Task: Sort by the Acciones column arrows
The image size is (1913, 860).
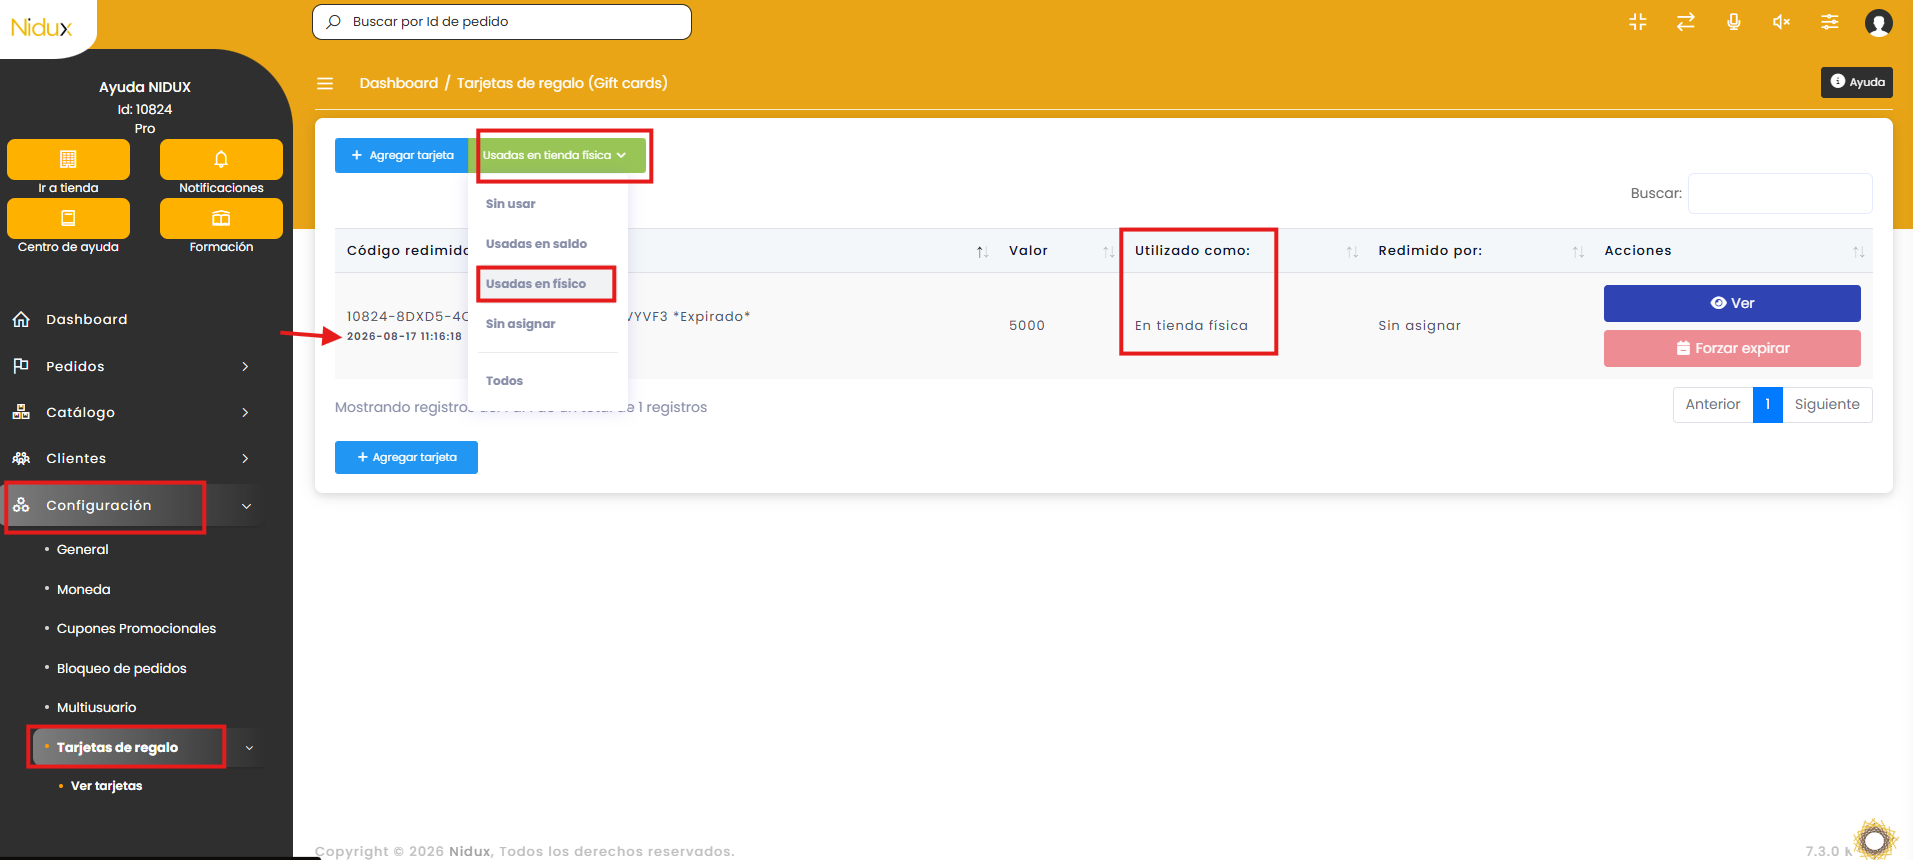Action: click(1858, 252)
